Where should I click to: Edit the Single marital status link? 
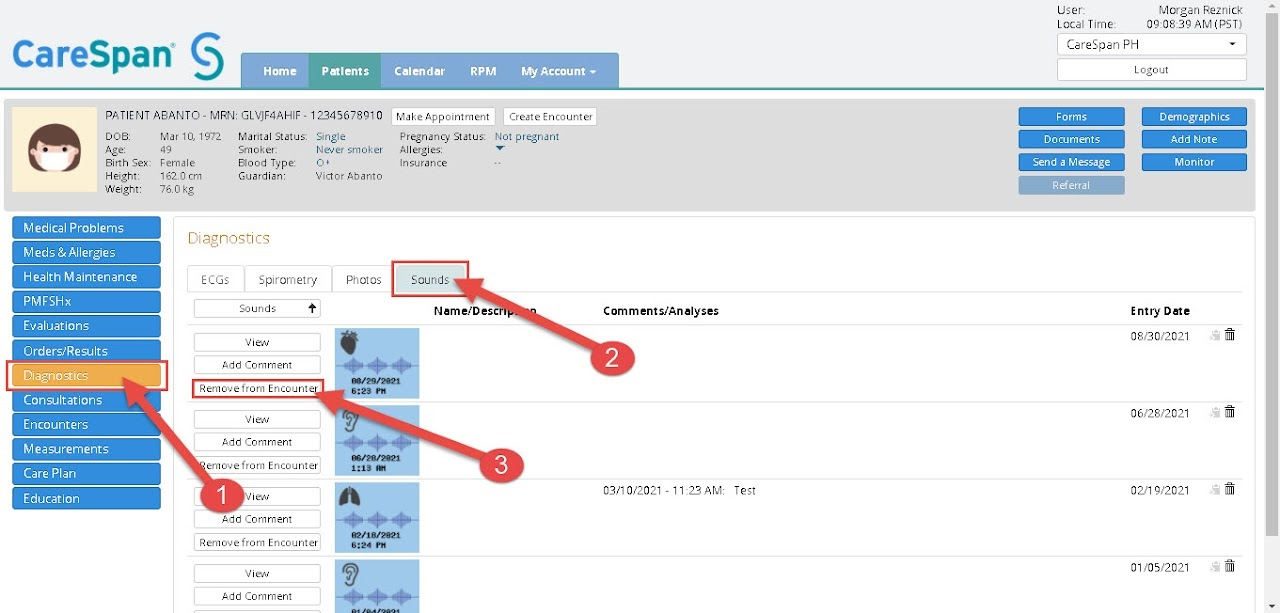click(330, 137)
